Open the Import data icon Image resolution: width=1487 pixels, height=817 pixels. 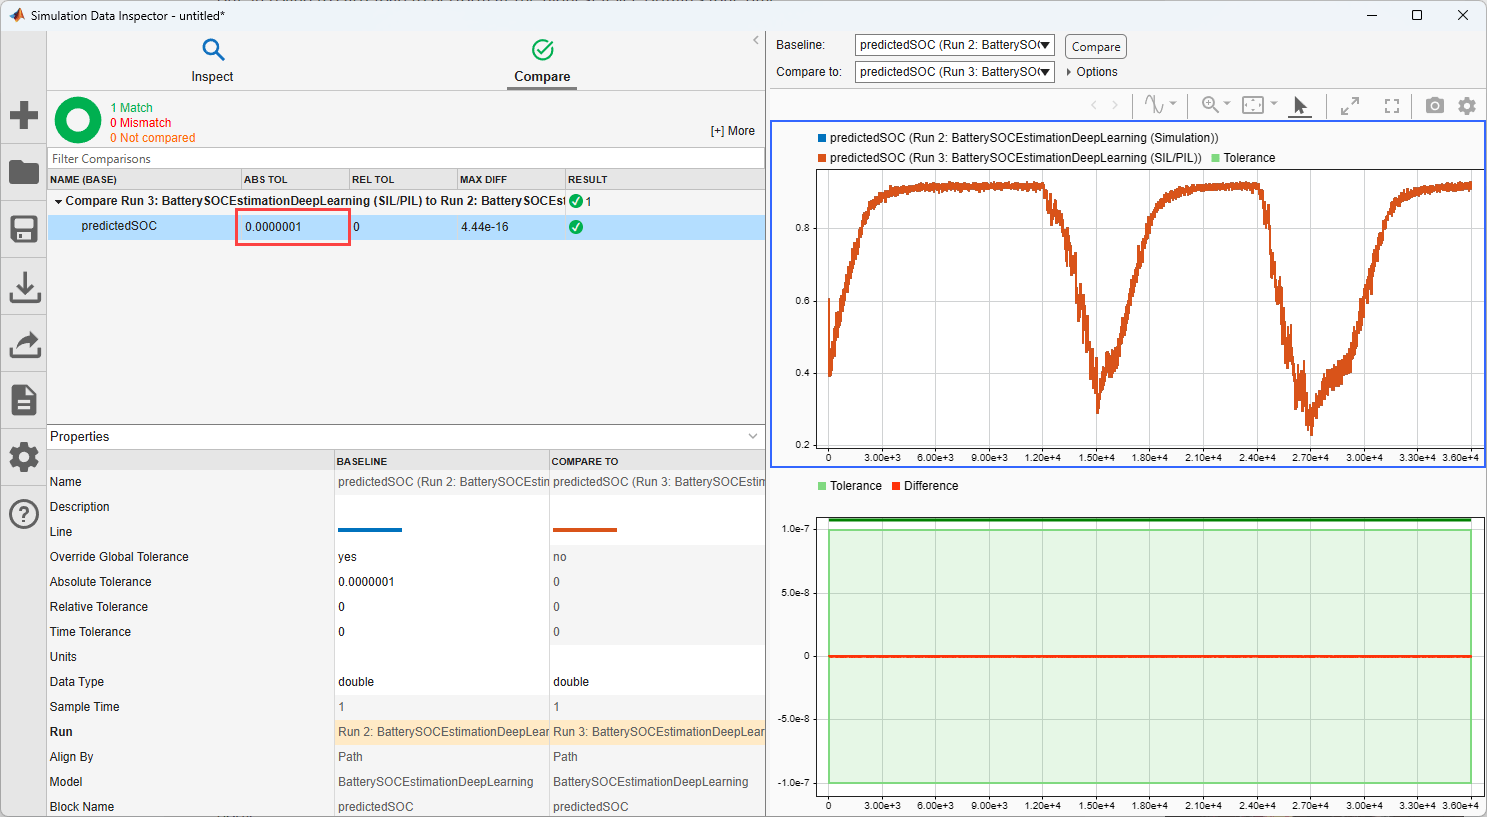tap(23, 286)
